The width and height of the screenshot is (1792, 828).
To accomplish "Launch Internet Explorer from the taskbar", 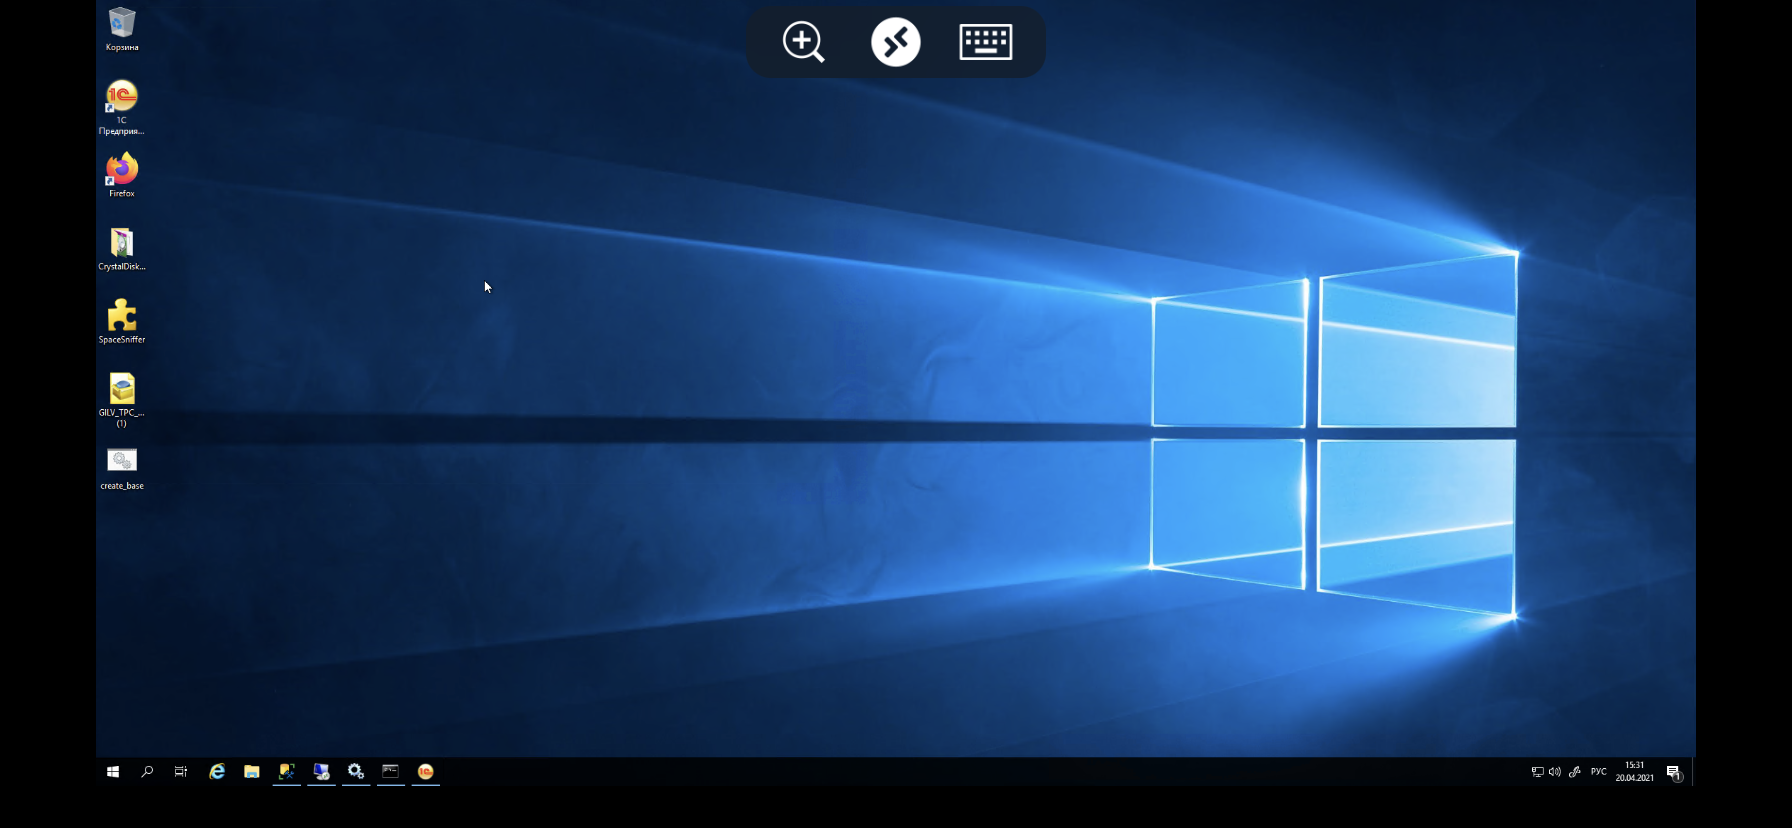I will tap(217, 772).
